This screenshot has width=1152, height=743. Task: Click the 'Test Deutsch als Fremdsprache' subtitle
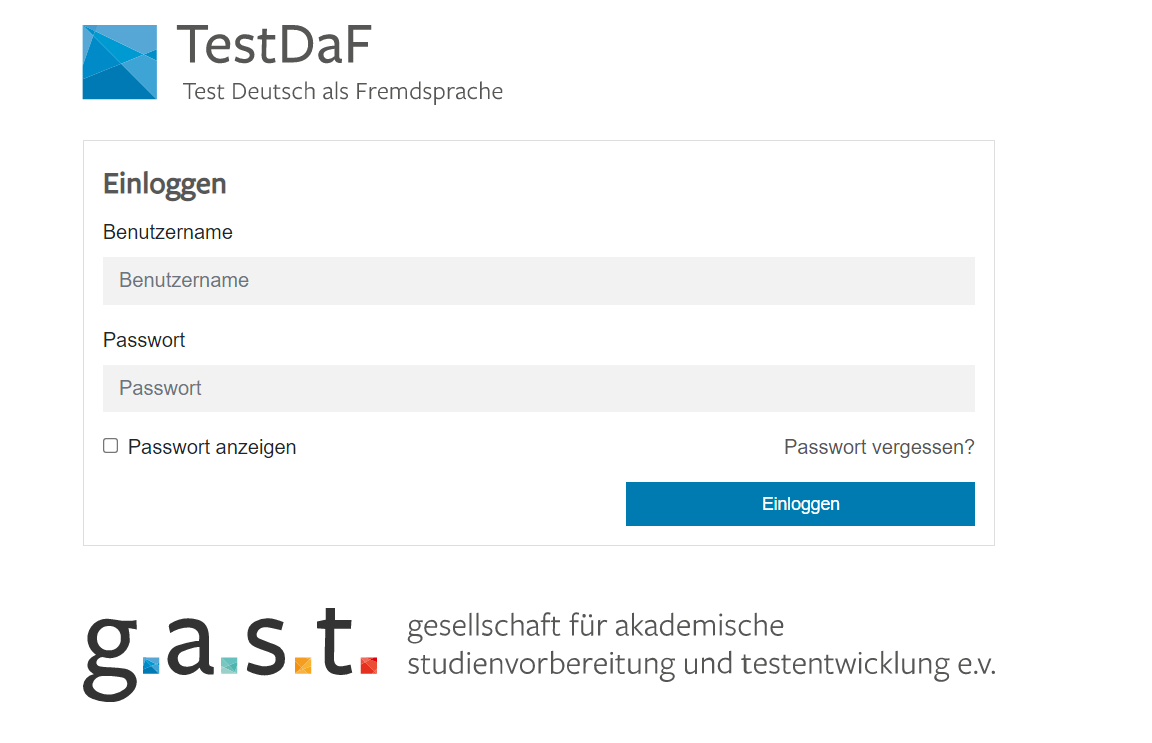click(343, 92)
